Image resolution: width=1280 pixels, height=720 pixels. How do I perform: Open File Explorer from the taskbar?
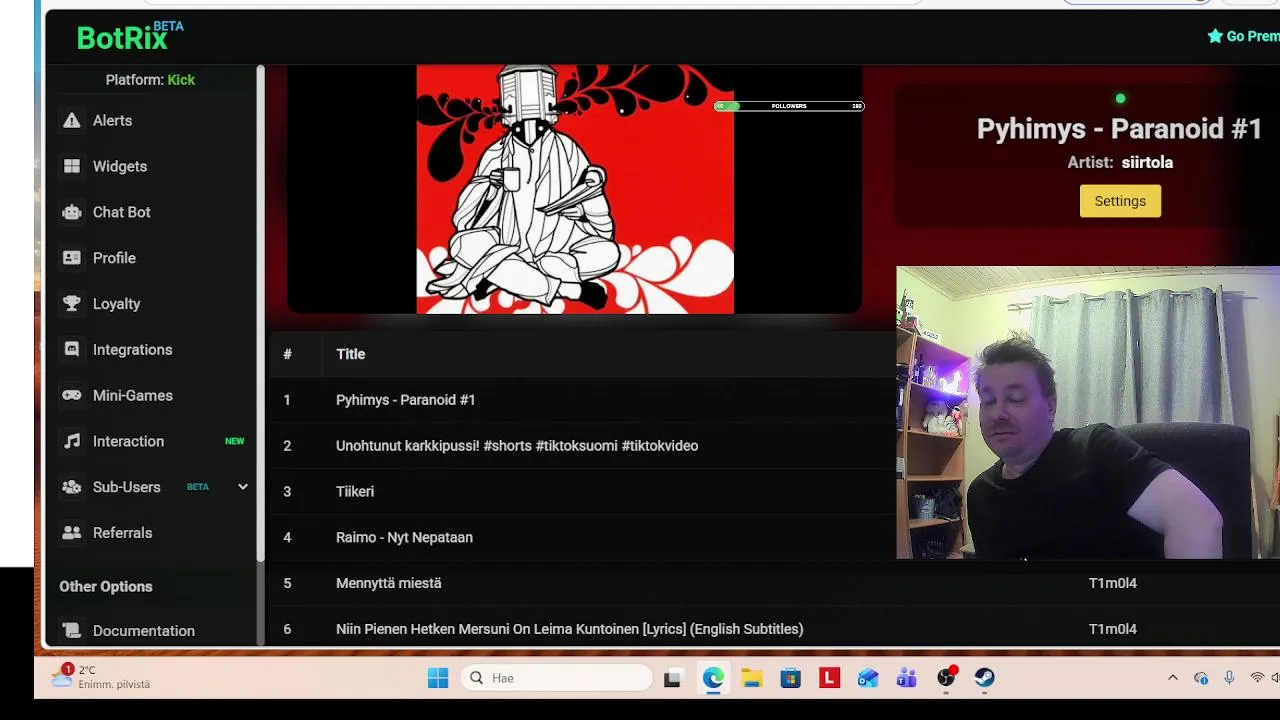coord(752,678)
